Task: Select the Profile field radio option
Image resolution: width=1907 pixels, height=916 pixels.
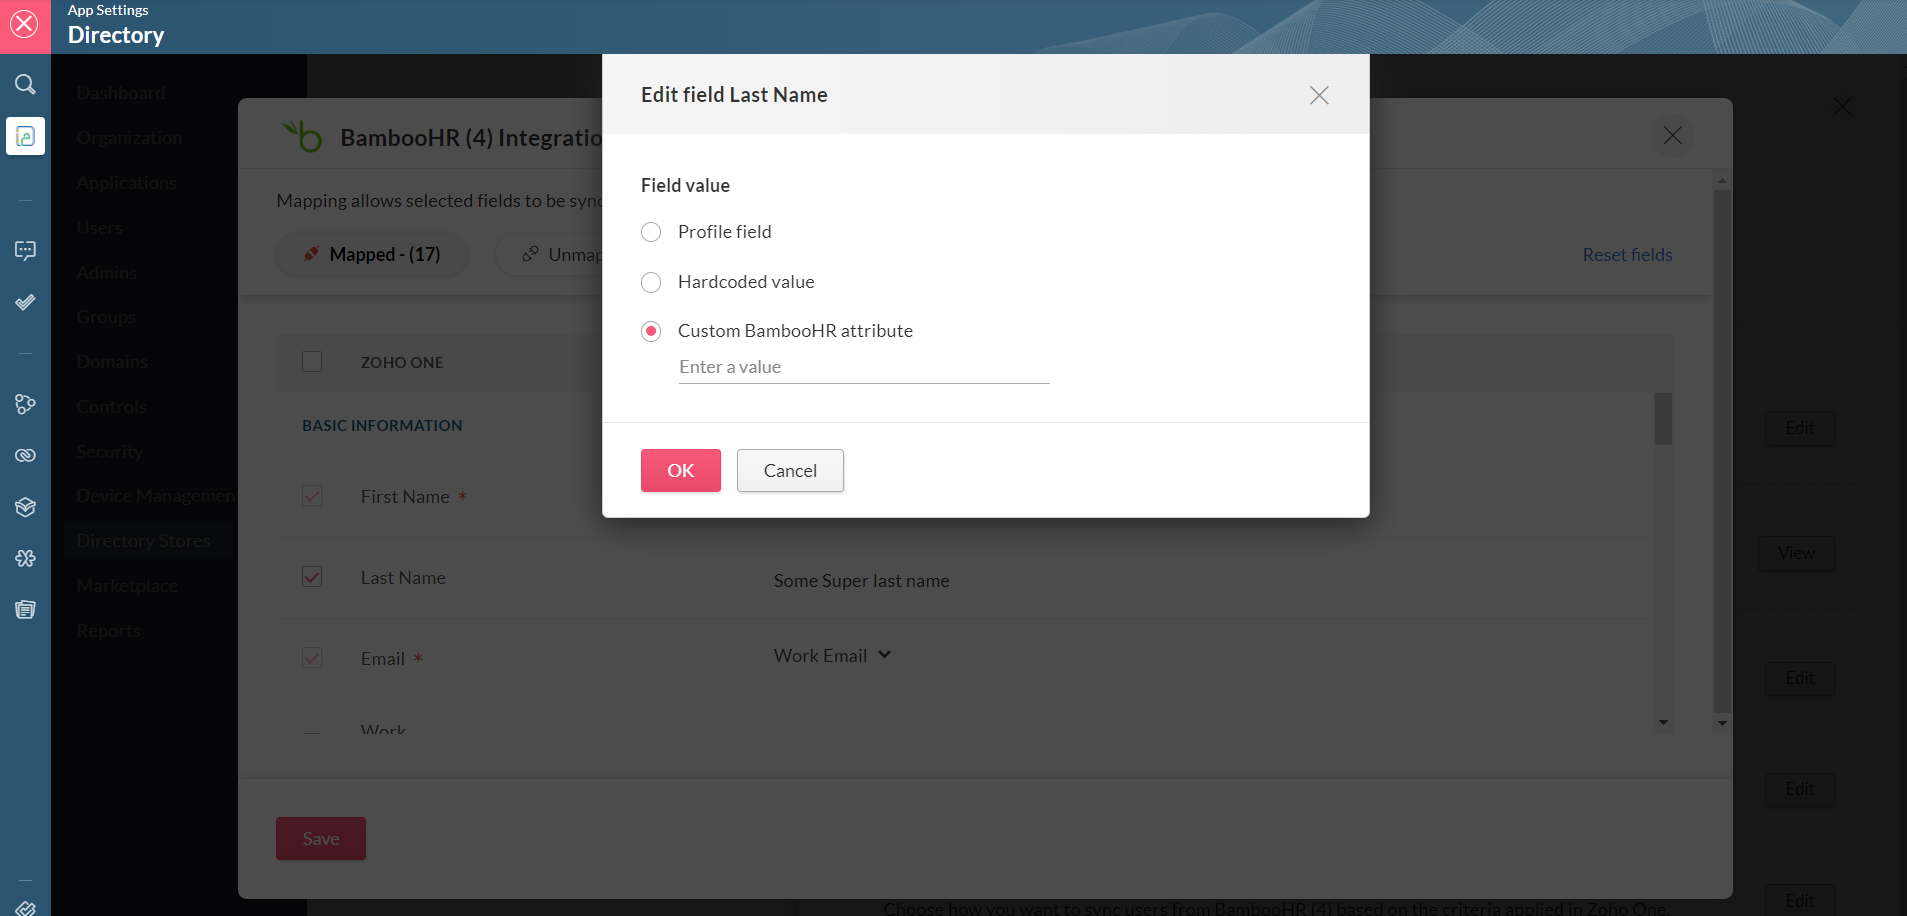Action: (x=651, y=232)
